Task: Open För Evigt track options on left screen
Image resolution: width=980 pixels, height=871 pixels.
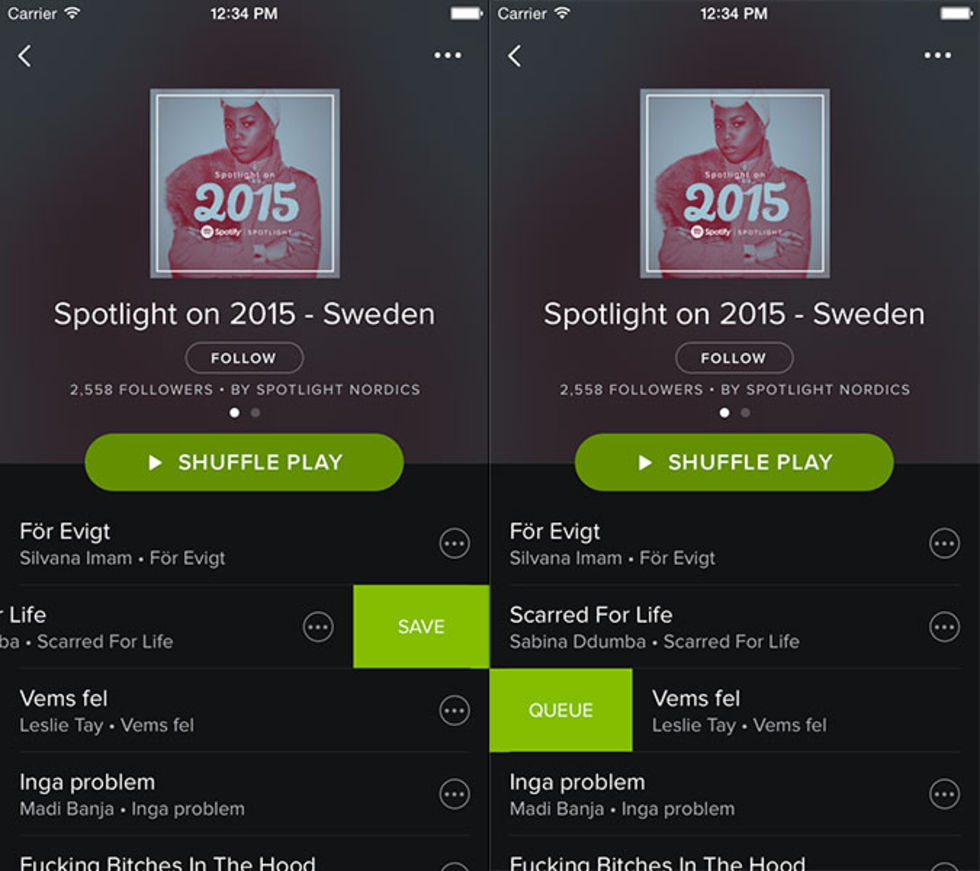Action: click(x=454, y=543)
